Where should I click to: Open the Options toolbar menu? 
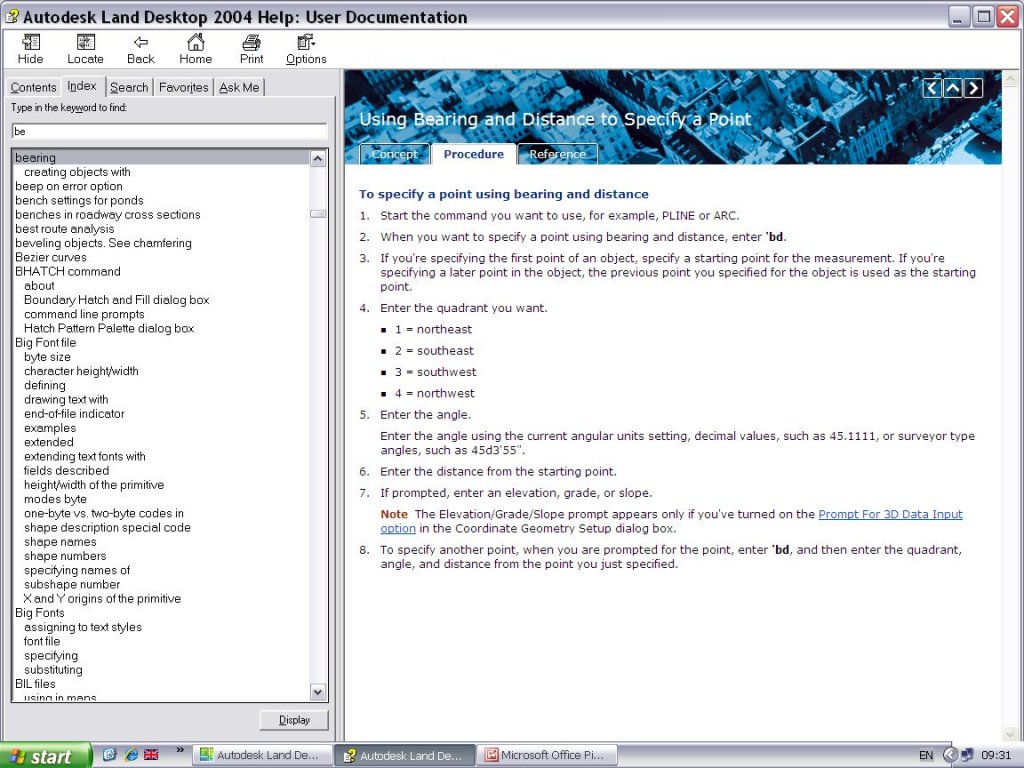(x=306, y=50)
